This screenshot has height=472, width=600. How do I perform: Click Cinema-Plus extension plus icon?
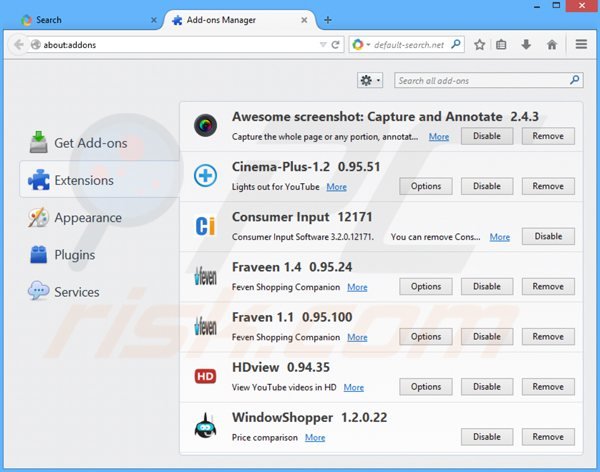pyautogui.click(x=205, y=176)
